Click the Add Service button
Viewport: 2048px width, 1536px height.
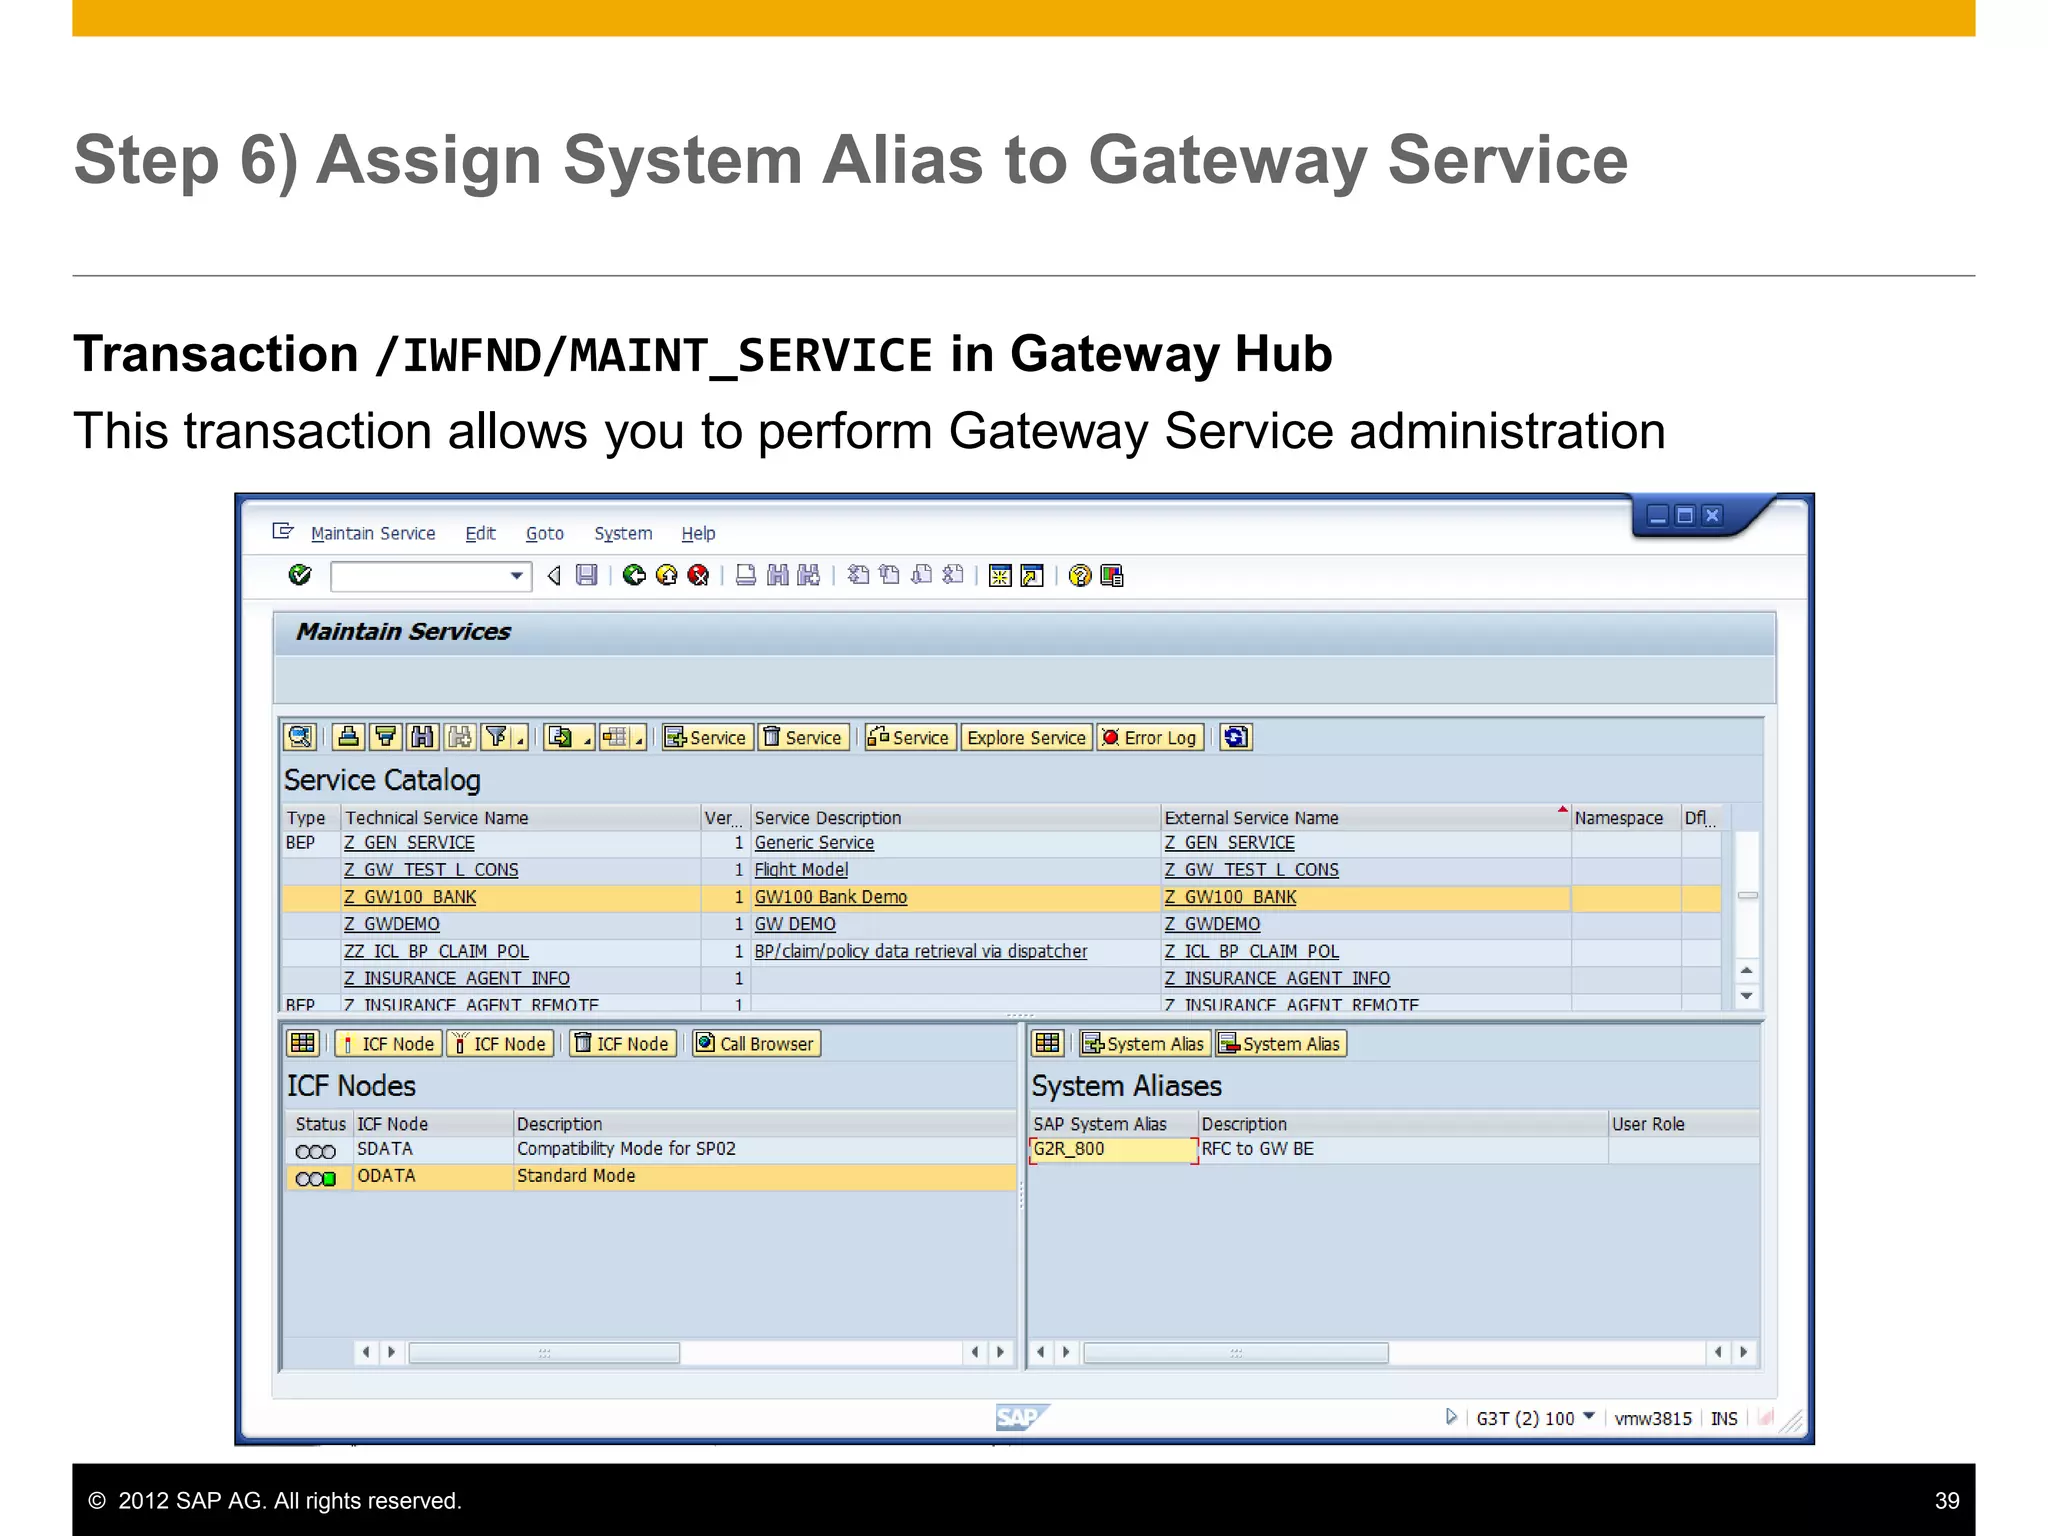(706, 737)
